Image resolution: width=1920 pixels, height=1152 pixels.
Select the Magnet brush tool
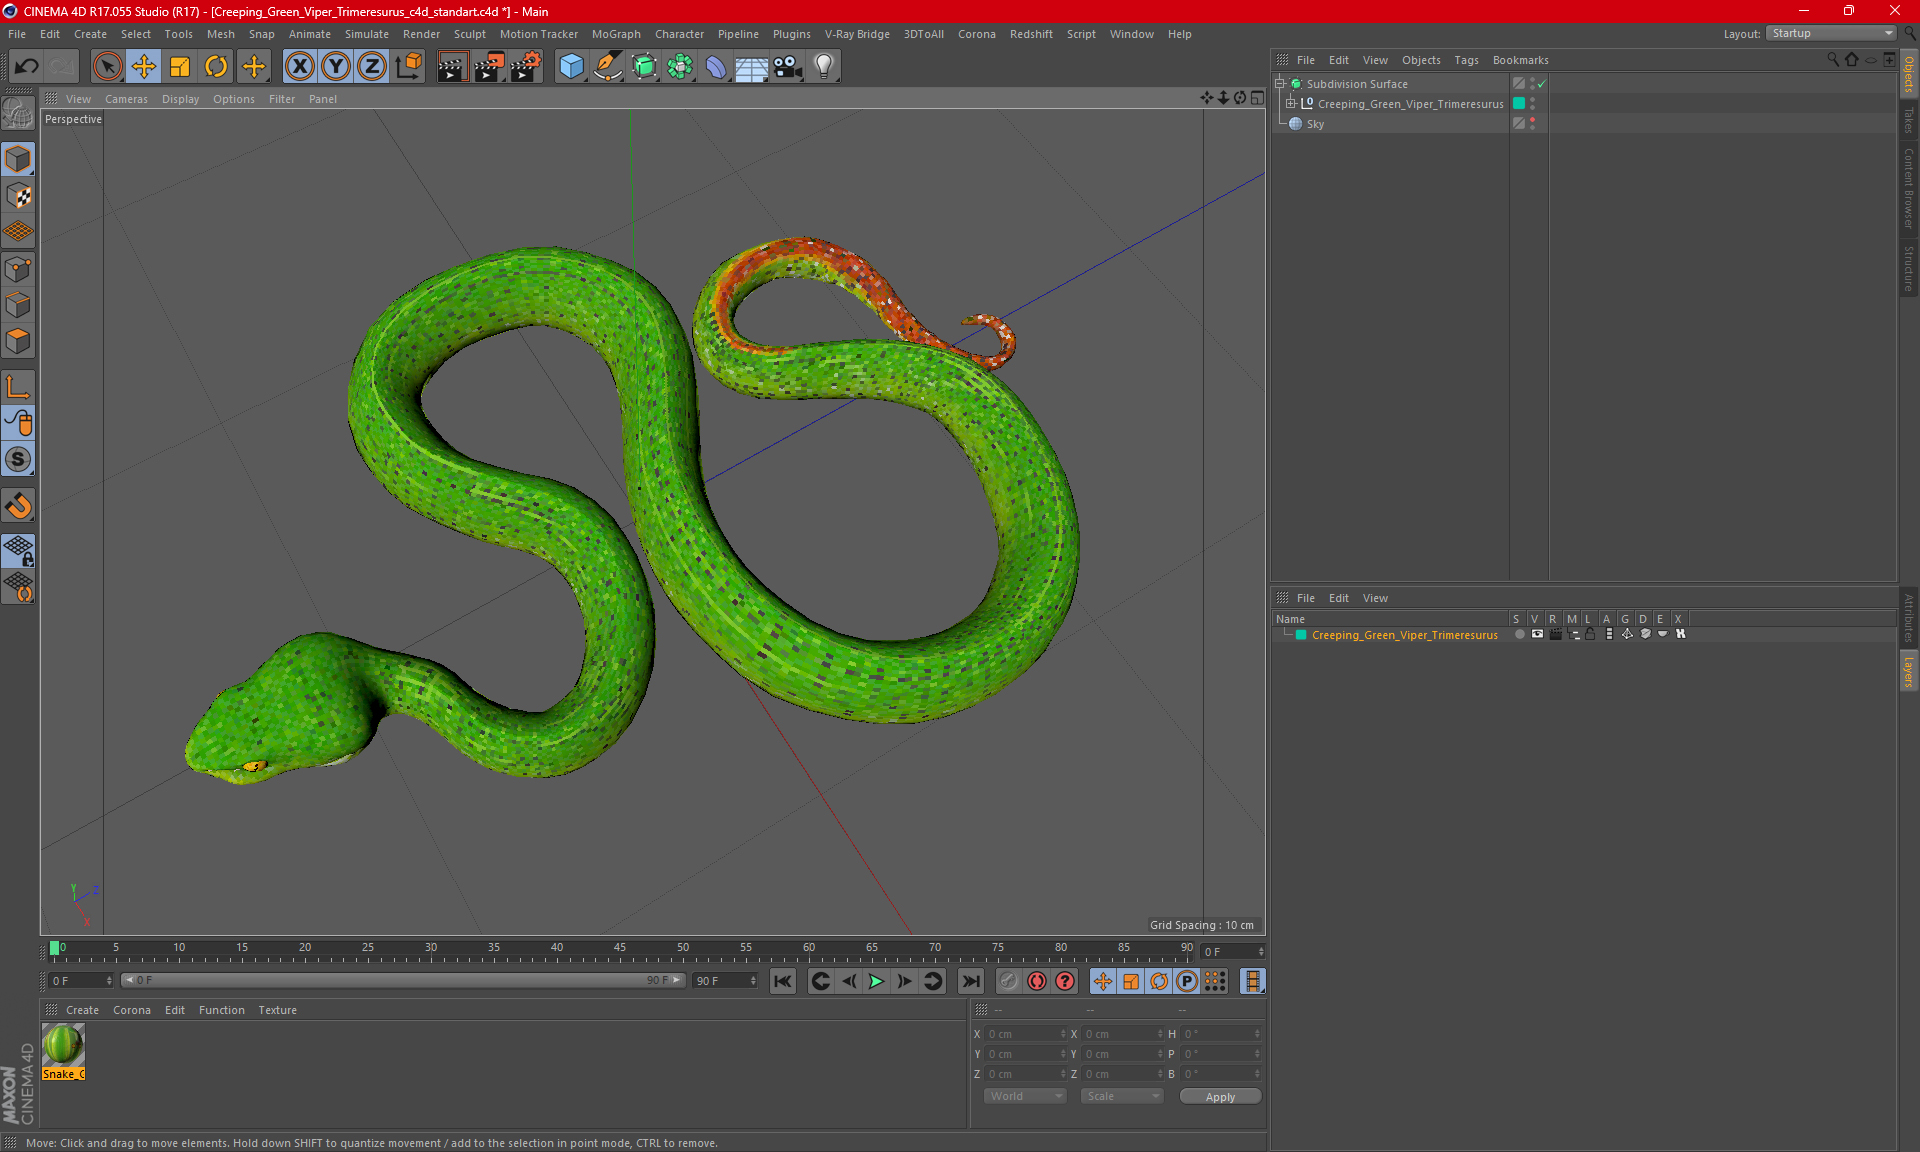[18, 506]
